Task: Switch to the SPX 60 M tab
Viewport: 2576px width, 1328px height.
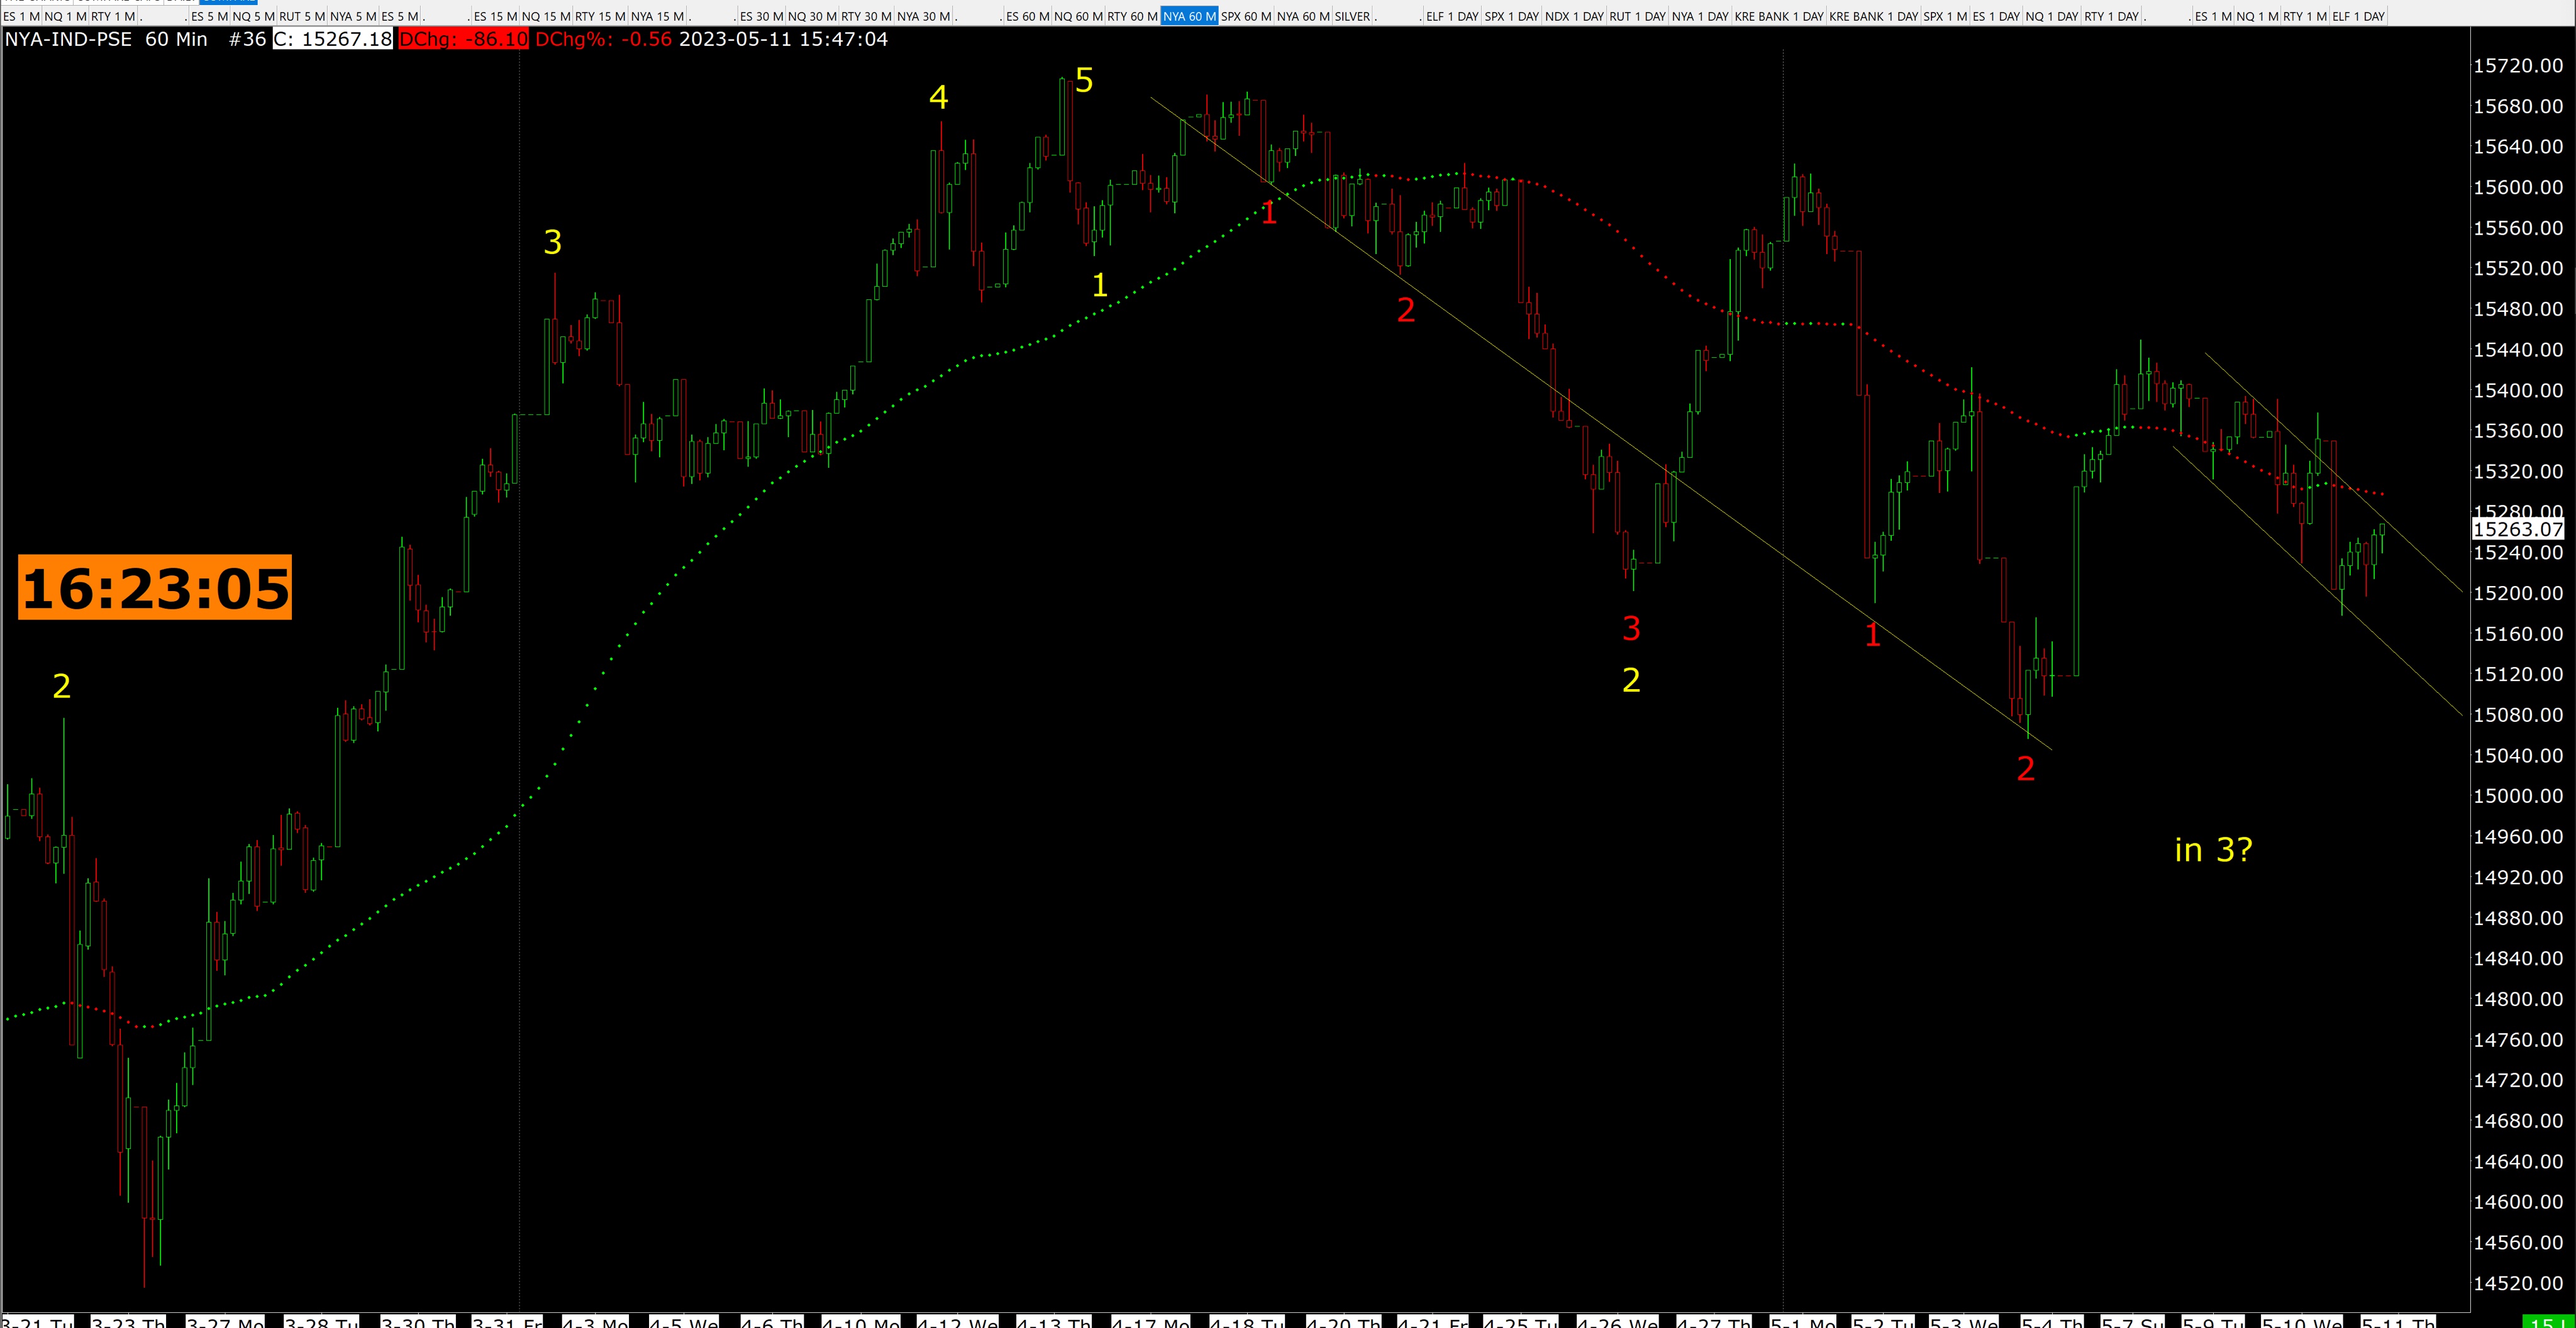Action: [1246, 16]
